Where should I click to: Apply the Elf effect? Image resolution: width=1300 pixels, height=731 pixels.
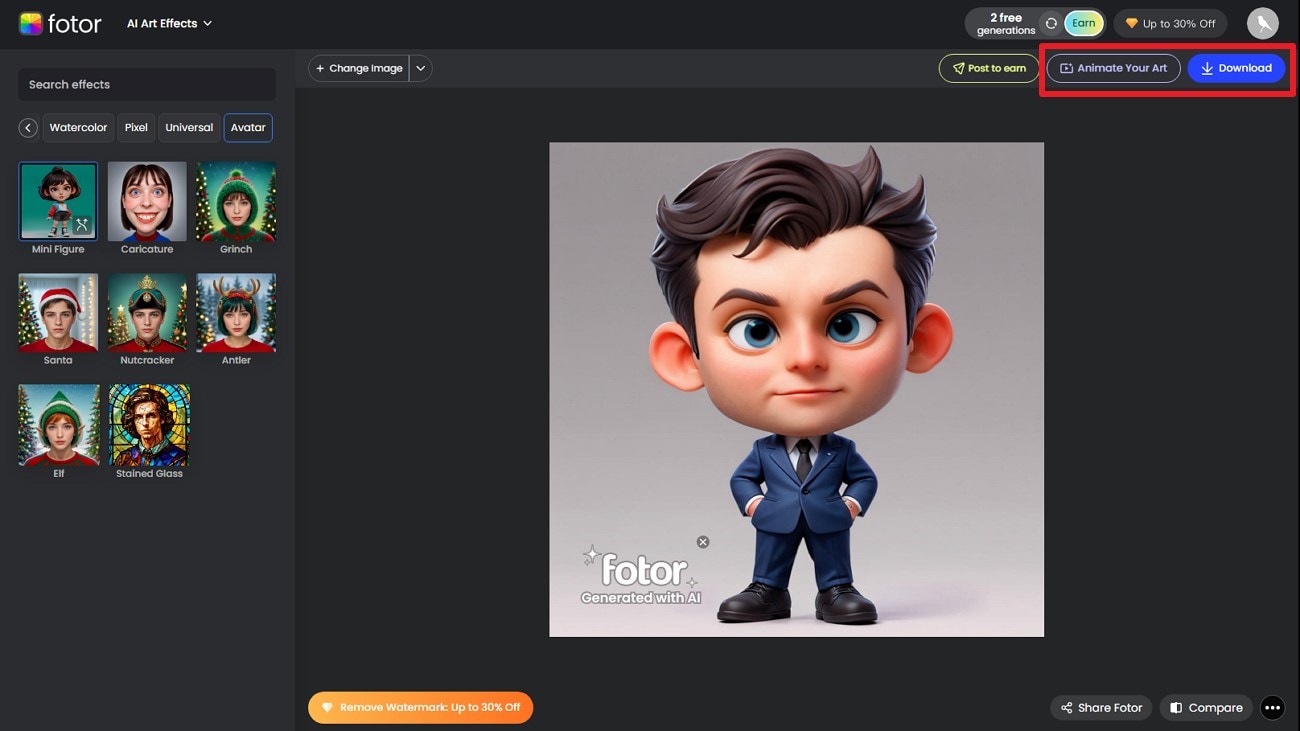[x=58, y=425]
